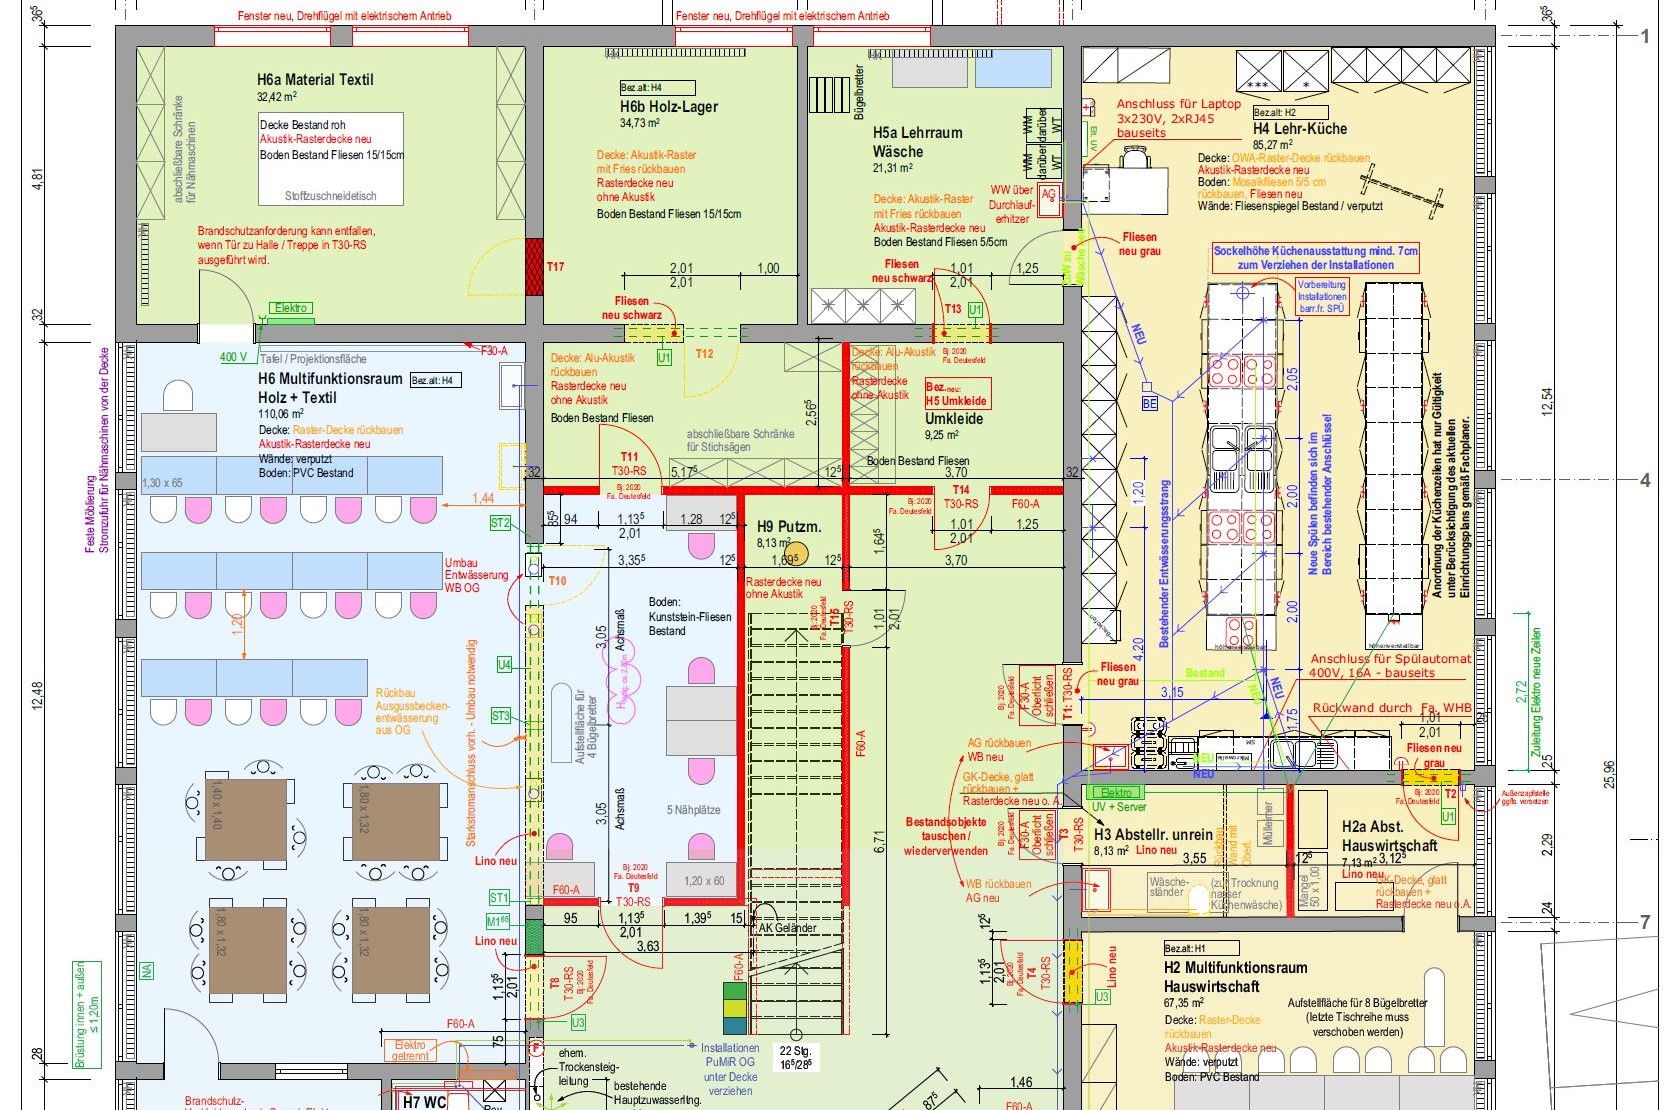Click the '1,20 x 60' table dimension
The width and height of the screenshot is (1665, 1110).
coord(704,881)
